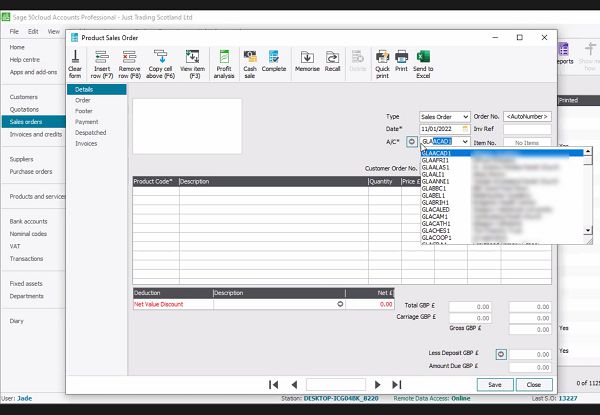The height and width of the screenshot is (415, 600).
Task: Click the record number box in navigation bar
Action: tap(336, 384)
